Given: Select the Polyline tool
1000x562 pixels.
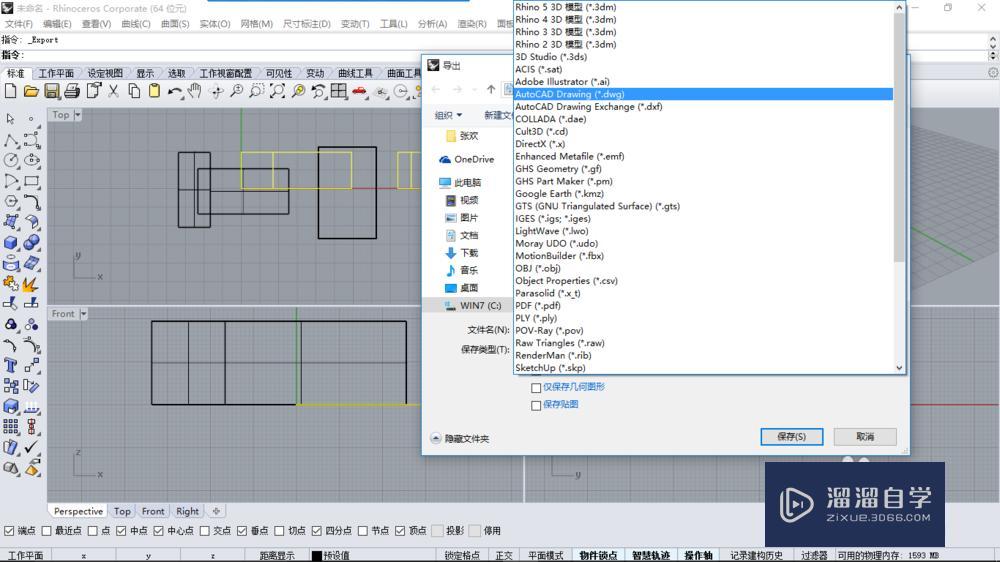Looking at the screenshot, I should coord(10,140).
